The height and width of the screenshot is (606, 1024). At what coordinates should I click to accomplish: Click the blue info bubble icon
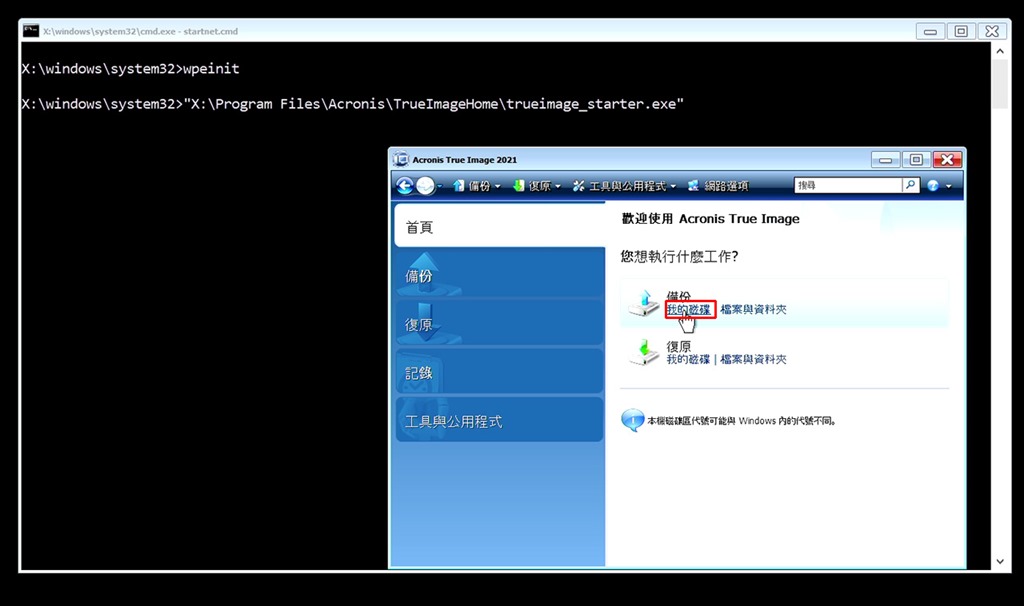(x=632, y=420)
